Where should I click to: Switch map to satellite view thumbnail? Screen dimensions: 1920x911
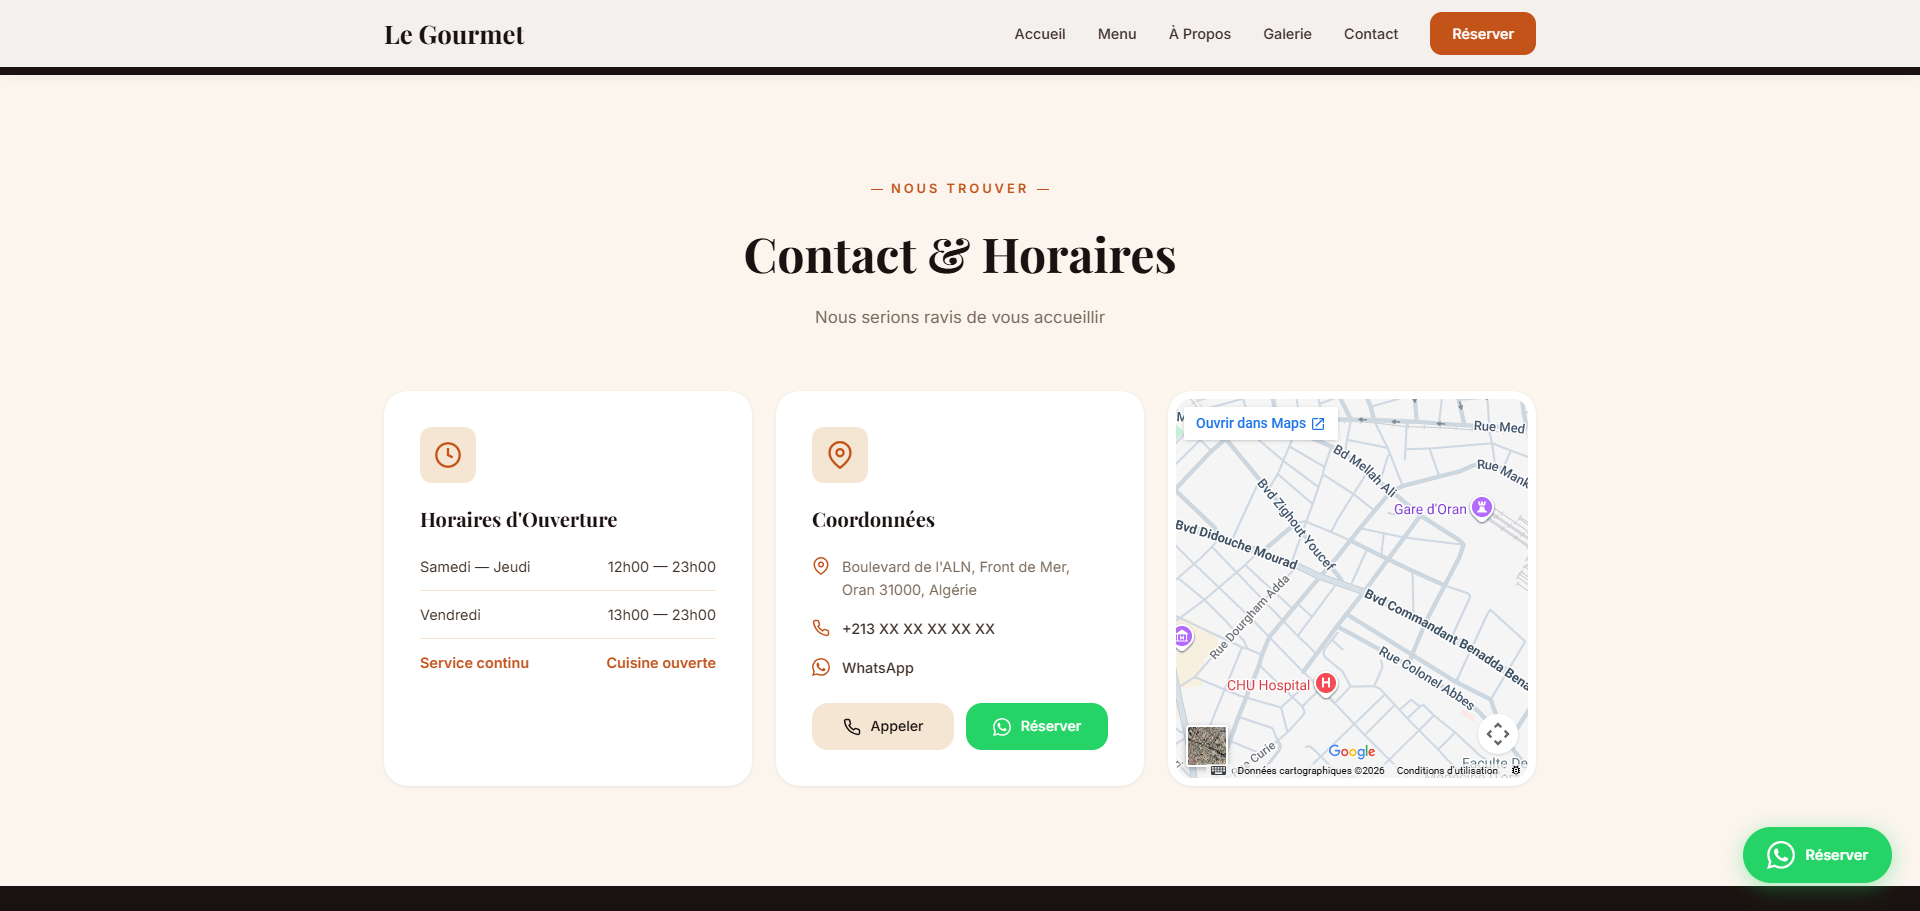click(x=1206, y=745)
